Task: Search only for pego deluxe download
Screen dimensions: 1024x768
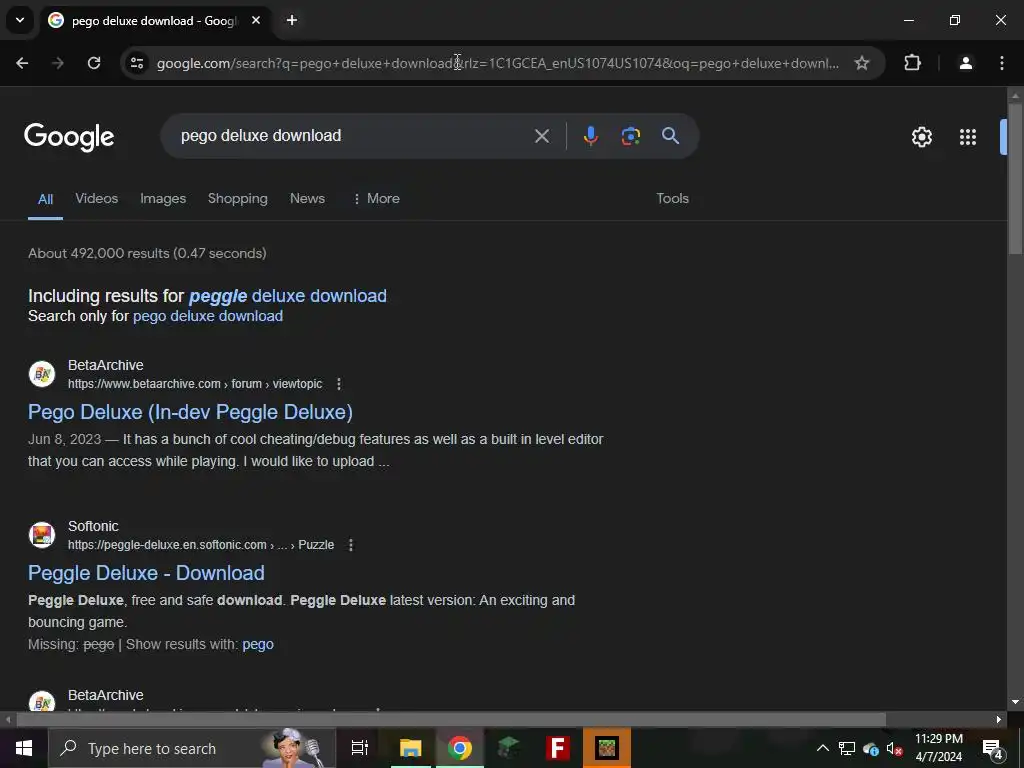Action: [208, 316]
